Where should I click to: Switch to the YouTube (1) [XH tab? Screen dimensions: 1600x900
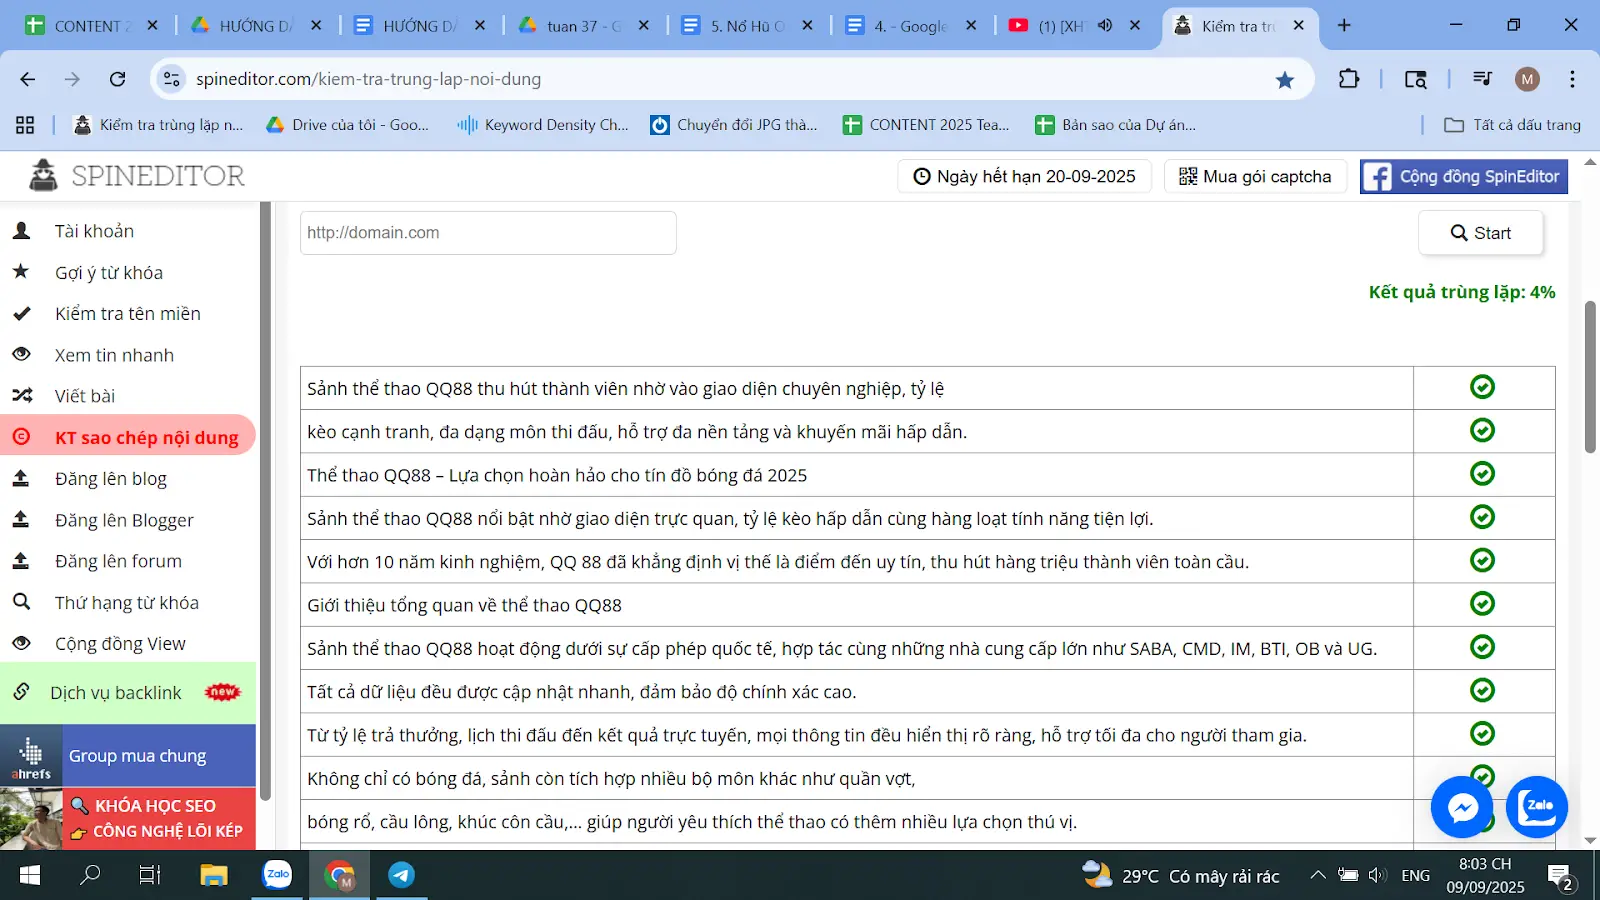pos(1075,26)
